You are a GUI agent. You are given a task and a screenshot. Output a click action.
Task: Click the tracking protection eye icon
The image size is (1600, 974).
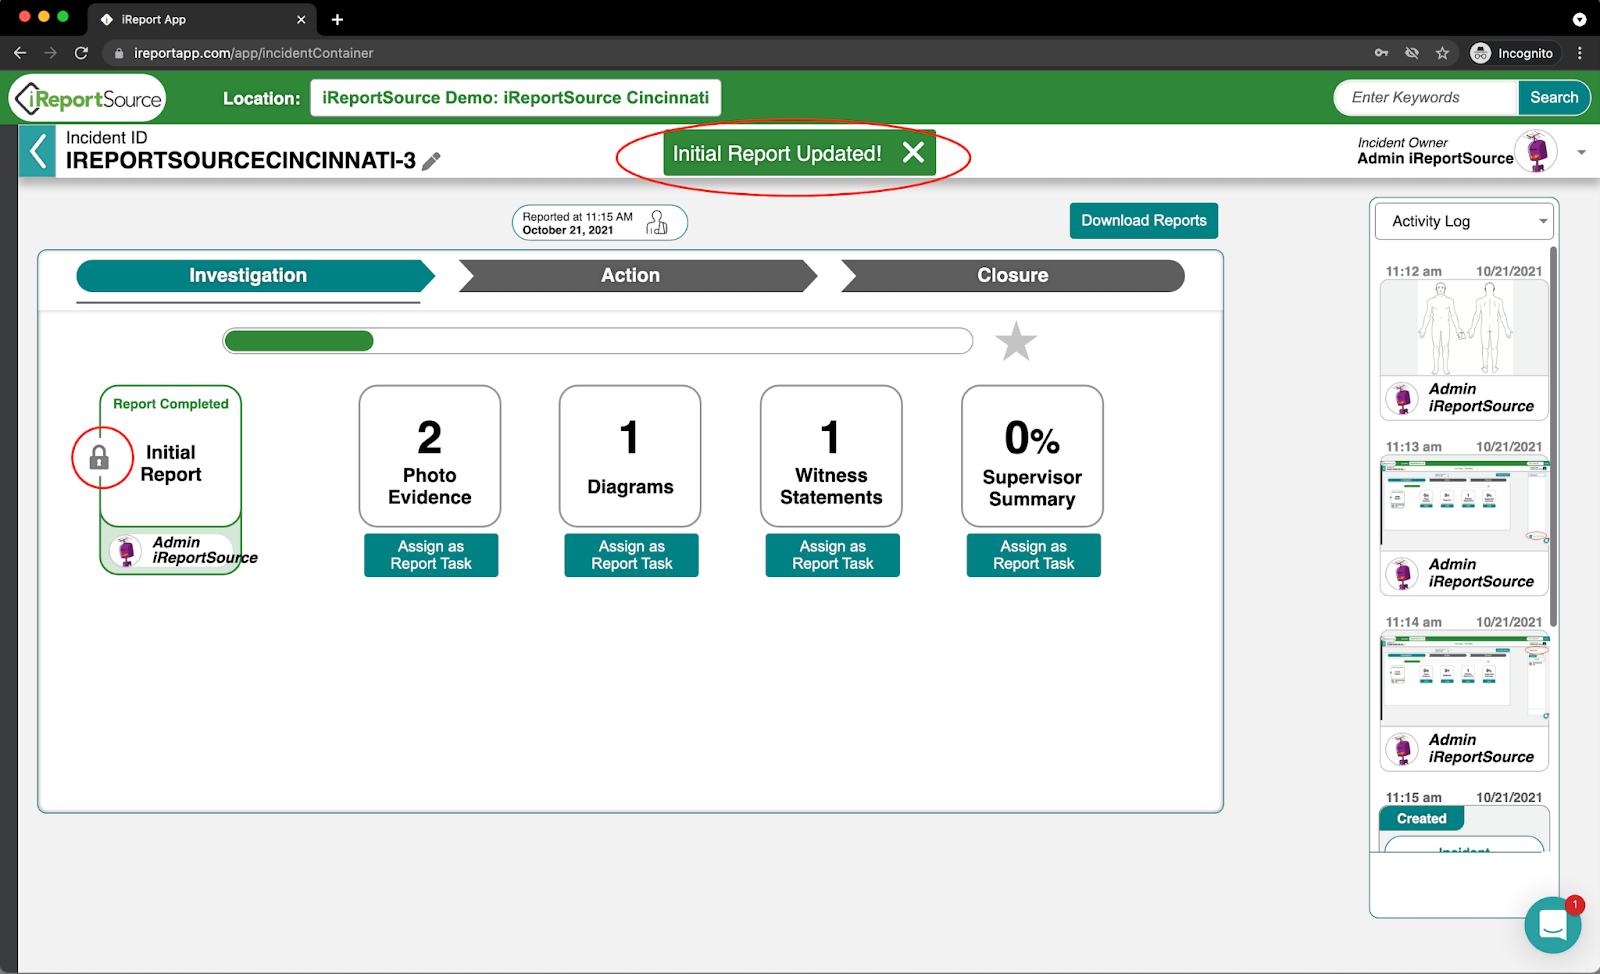pyautogui.click(x=1412, y=53)
